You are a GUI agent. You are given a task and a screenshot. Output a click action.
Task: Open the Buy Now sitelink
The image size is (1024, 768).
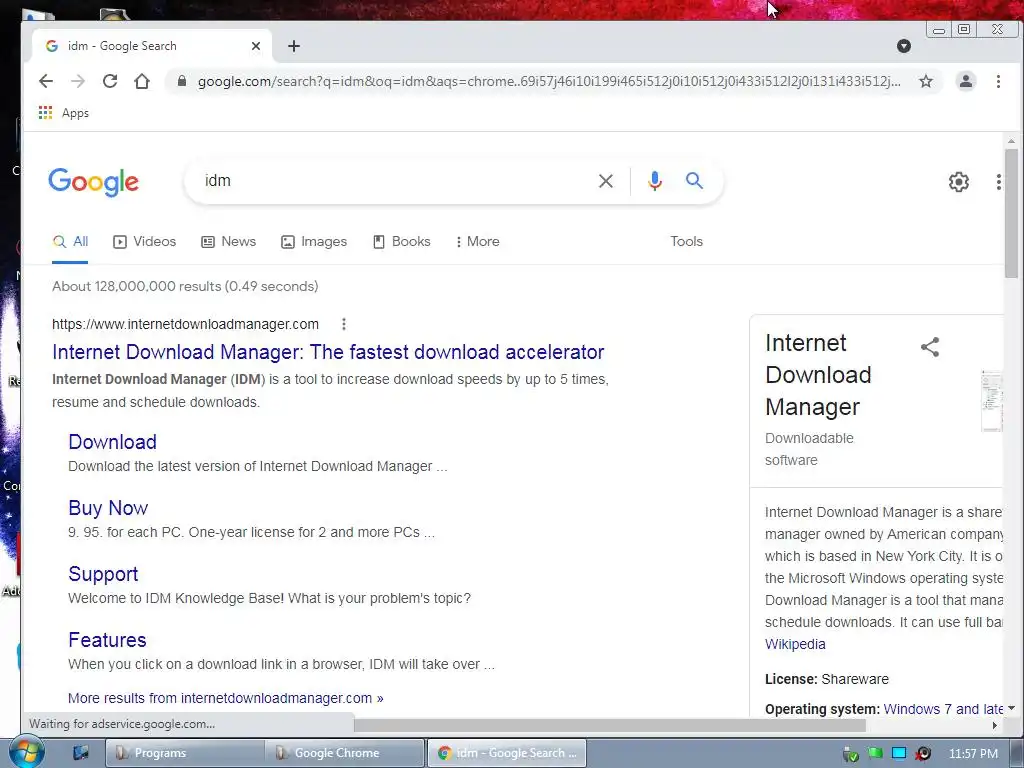click(x=108, y=508)
